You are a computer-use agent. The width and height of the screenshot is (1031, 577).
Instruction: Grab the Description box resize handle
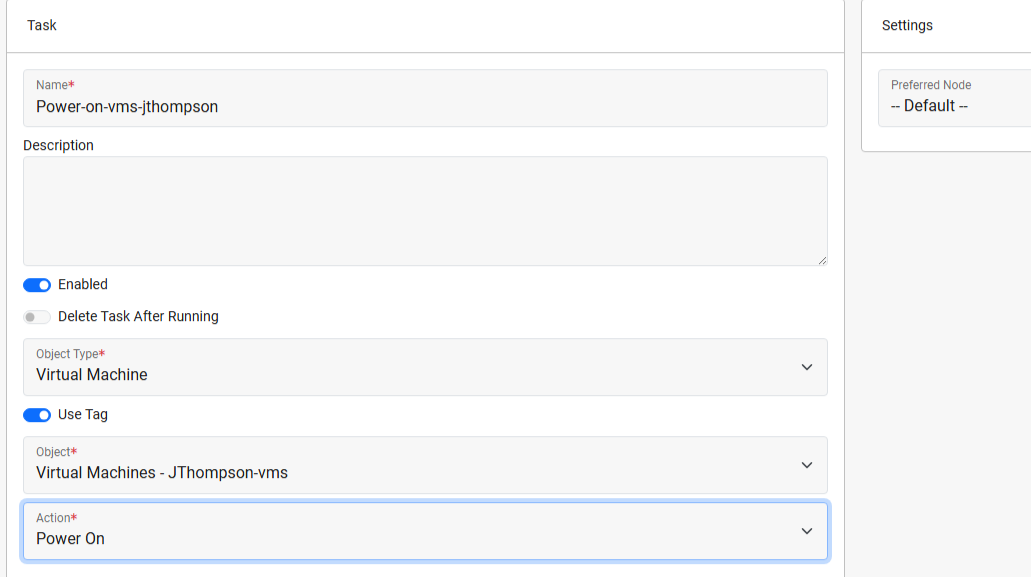822,260
